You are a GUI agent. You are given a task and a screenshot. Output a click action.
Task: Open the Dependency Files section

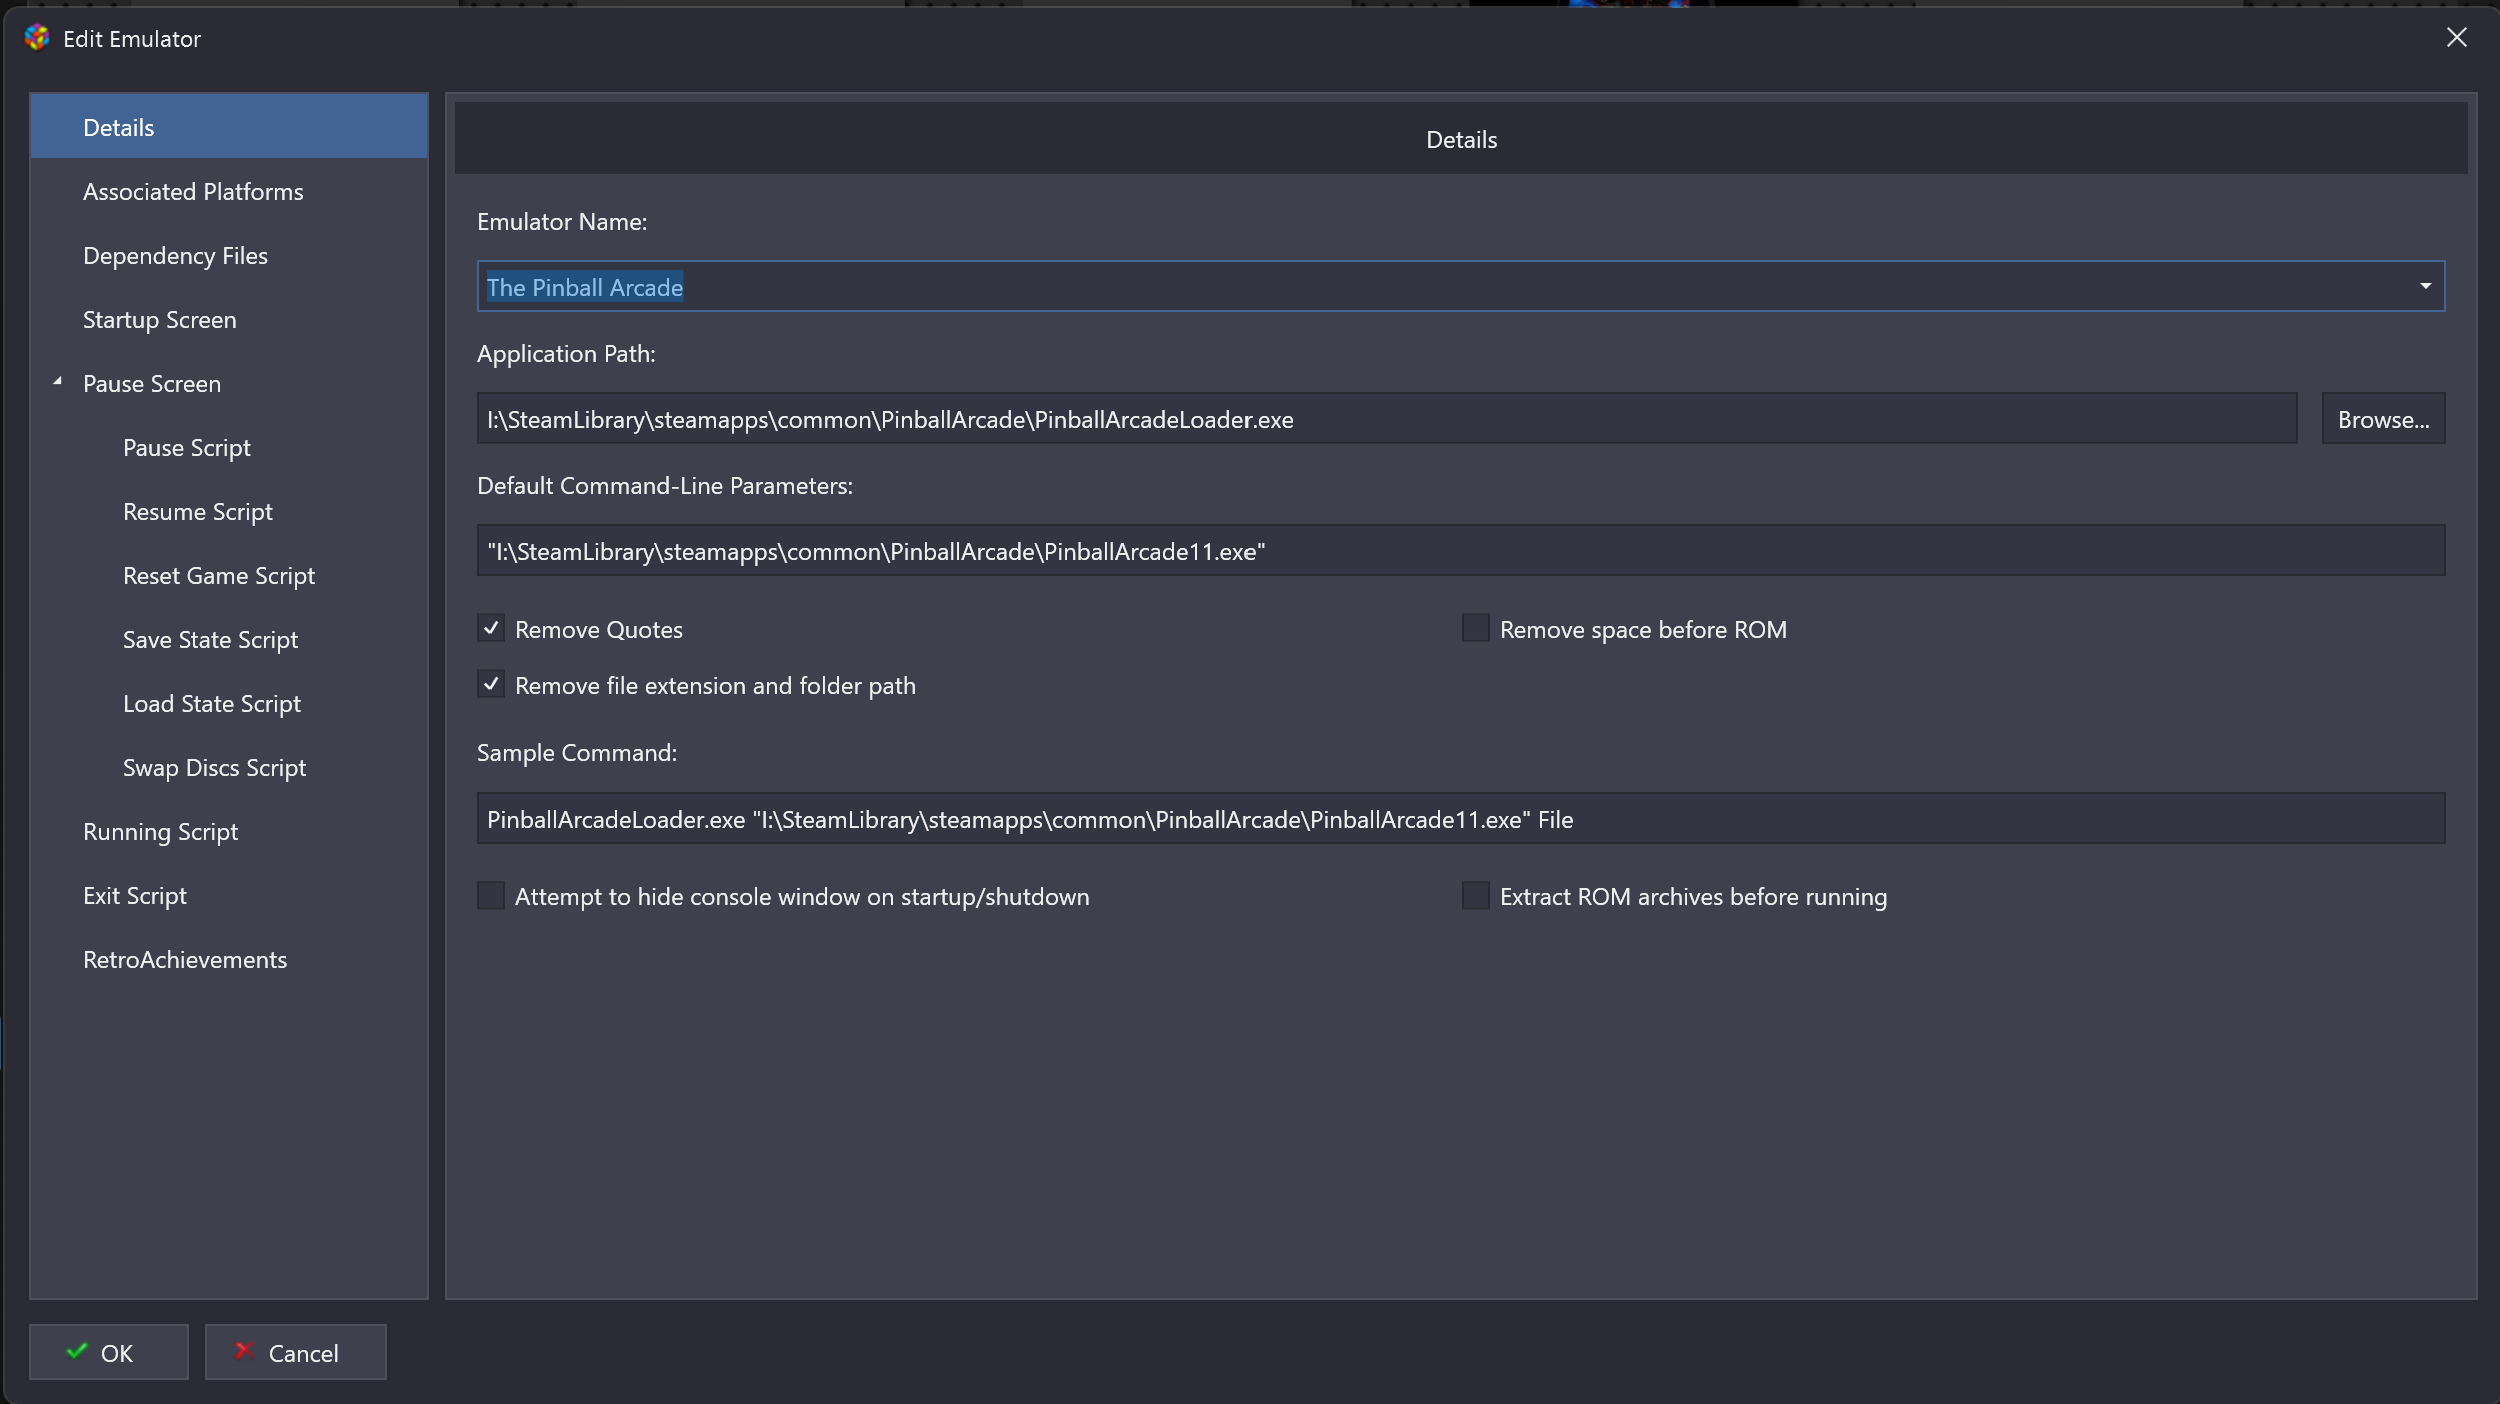point(229,255)
